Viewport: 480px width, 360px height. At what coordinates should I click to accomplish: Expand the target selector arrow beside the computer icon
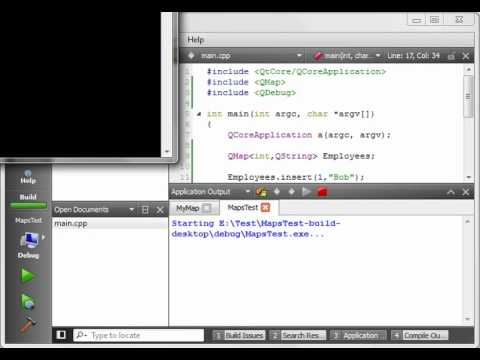pos(43,237)
